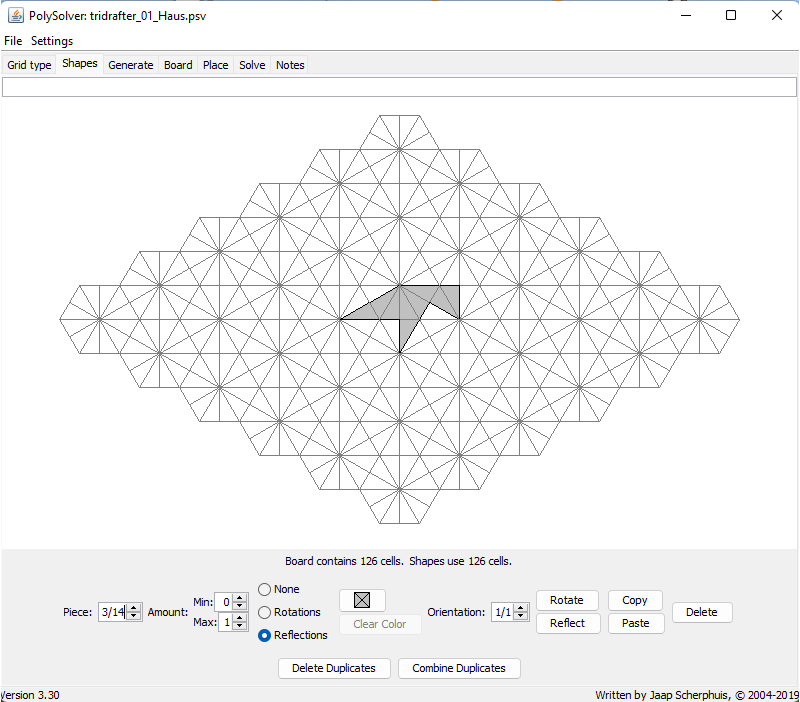Viewport: 800px width, 702px height.
Task: Decrease the Min amount with down arrow
Action: pyautogui.click(x=239, y=606)
